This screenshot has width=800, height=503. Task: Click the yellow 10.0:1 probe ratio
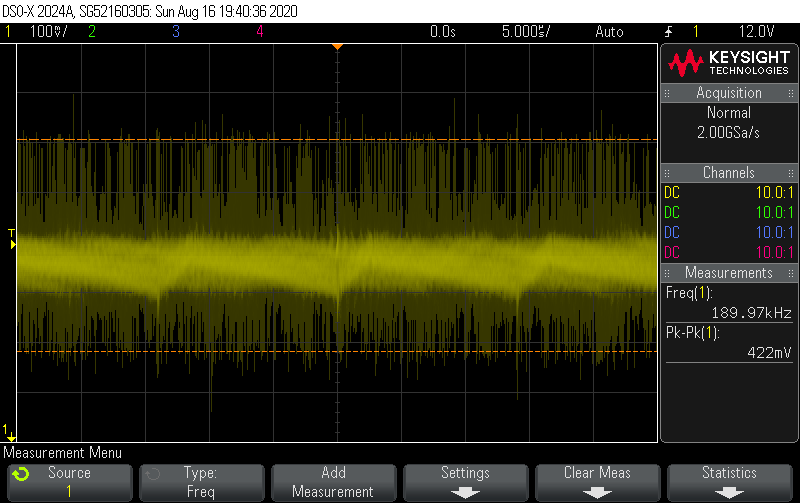[x=774, y=192]
